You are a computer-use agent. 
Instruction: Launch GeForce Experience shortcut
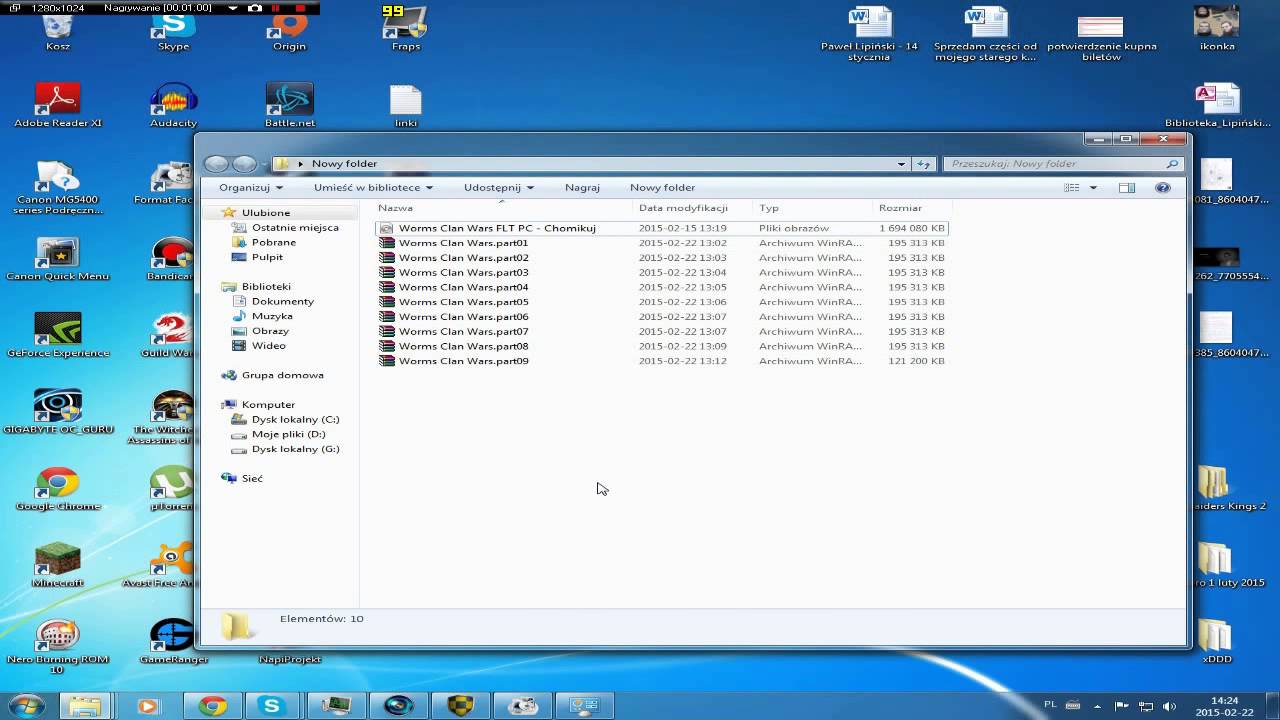(58, 335)
